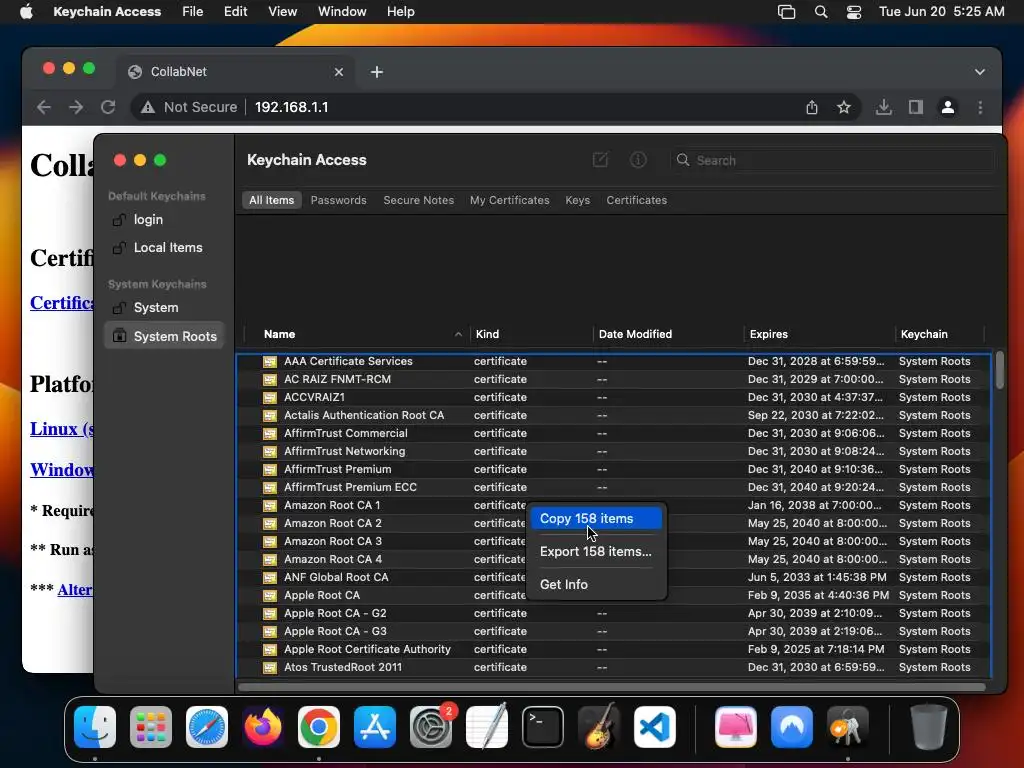1024x768 pixels.
Task: Reload the page in Chrome
Action: click(x=108, y=107)
